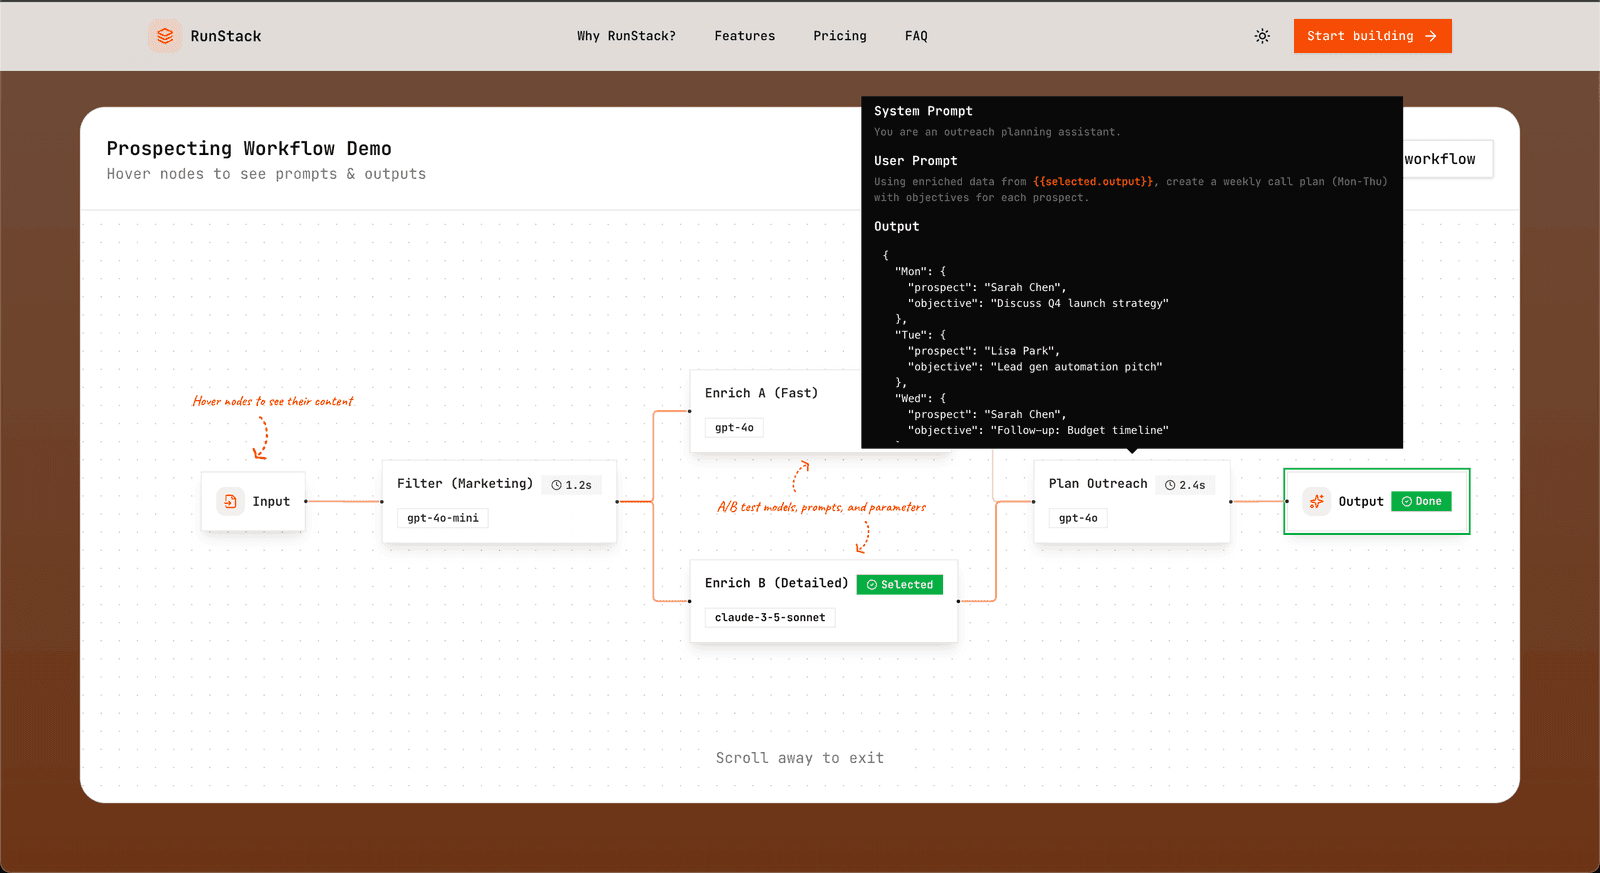Click the claude-3-5-sonnet model tag
The height and width of the screenshot is (873, 1600).
(x=770, y=617)
